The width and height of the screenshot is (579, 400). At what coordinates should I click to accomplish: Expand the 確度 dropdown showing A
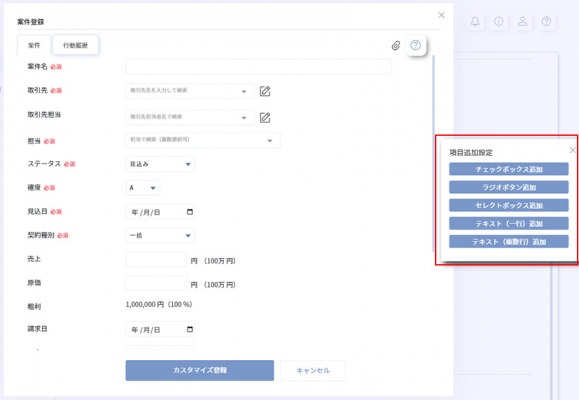(143, 188)
